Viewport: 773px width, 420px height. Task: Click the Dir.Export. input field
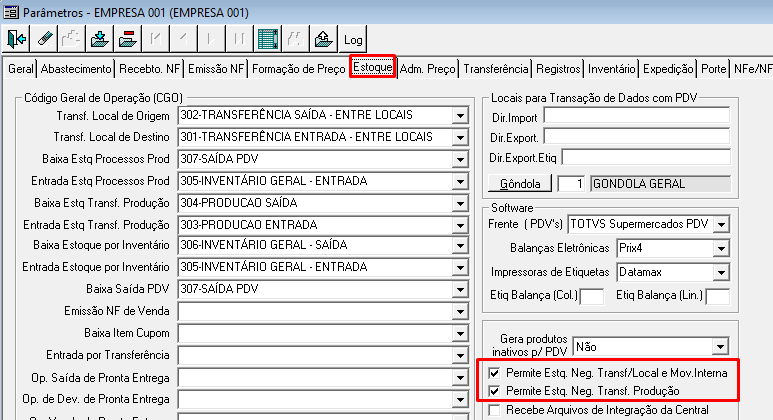[636, 137]
